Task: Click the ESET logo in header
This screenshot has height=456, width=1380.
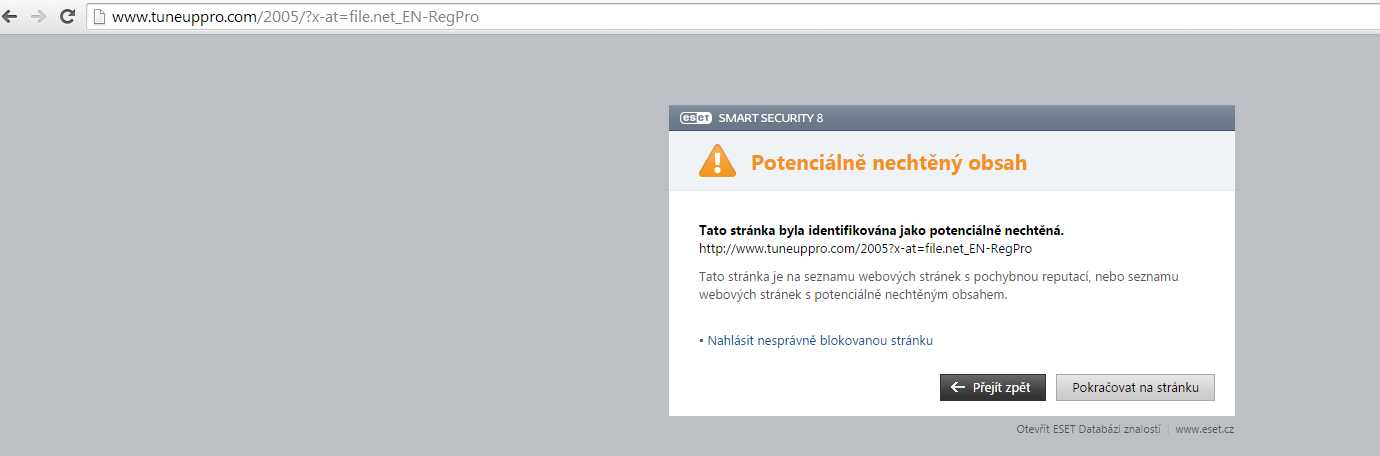Action: tap(696, 118)
